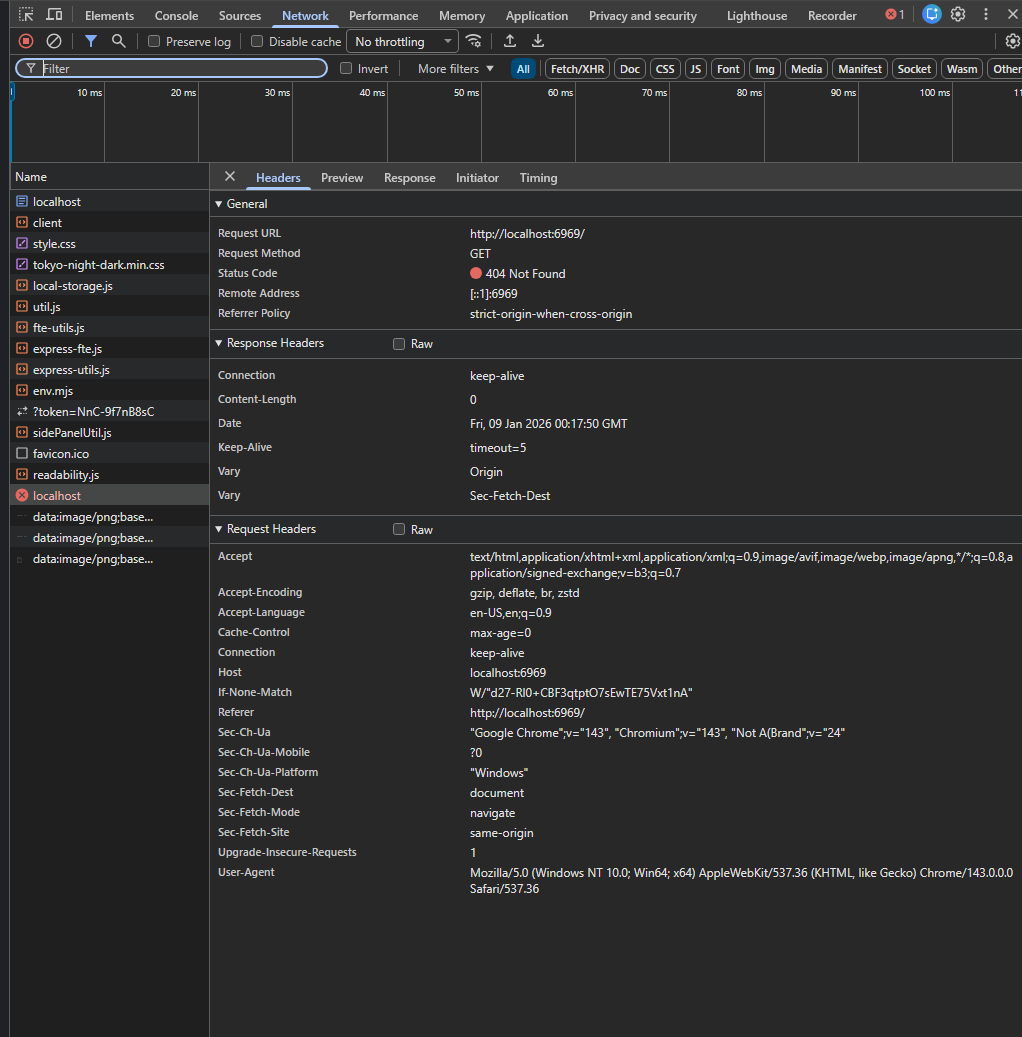Open network search with magnifier icon
1022x1037 pixels.
[119, 41]
